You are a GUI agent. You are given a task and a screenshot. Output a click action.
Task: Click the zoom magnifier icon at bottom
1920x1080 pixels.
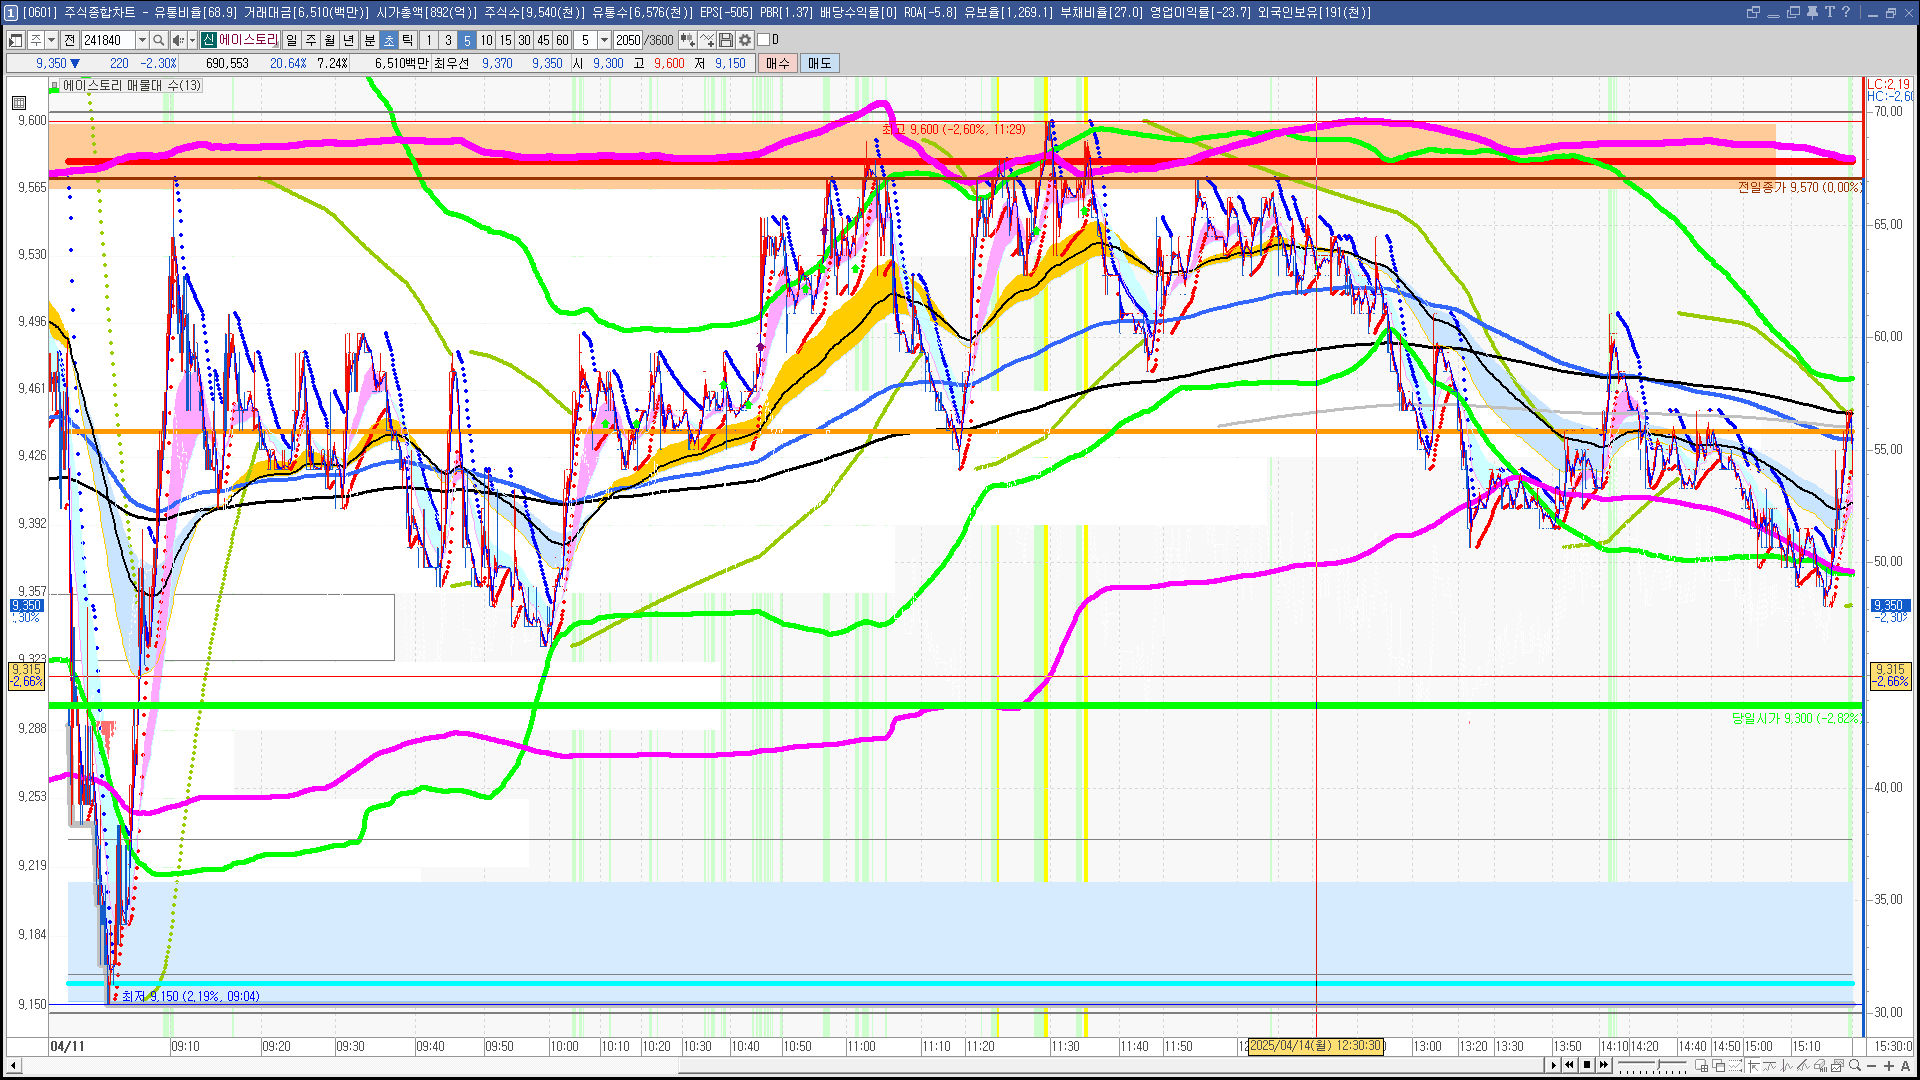(1855, 1066)
